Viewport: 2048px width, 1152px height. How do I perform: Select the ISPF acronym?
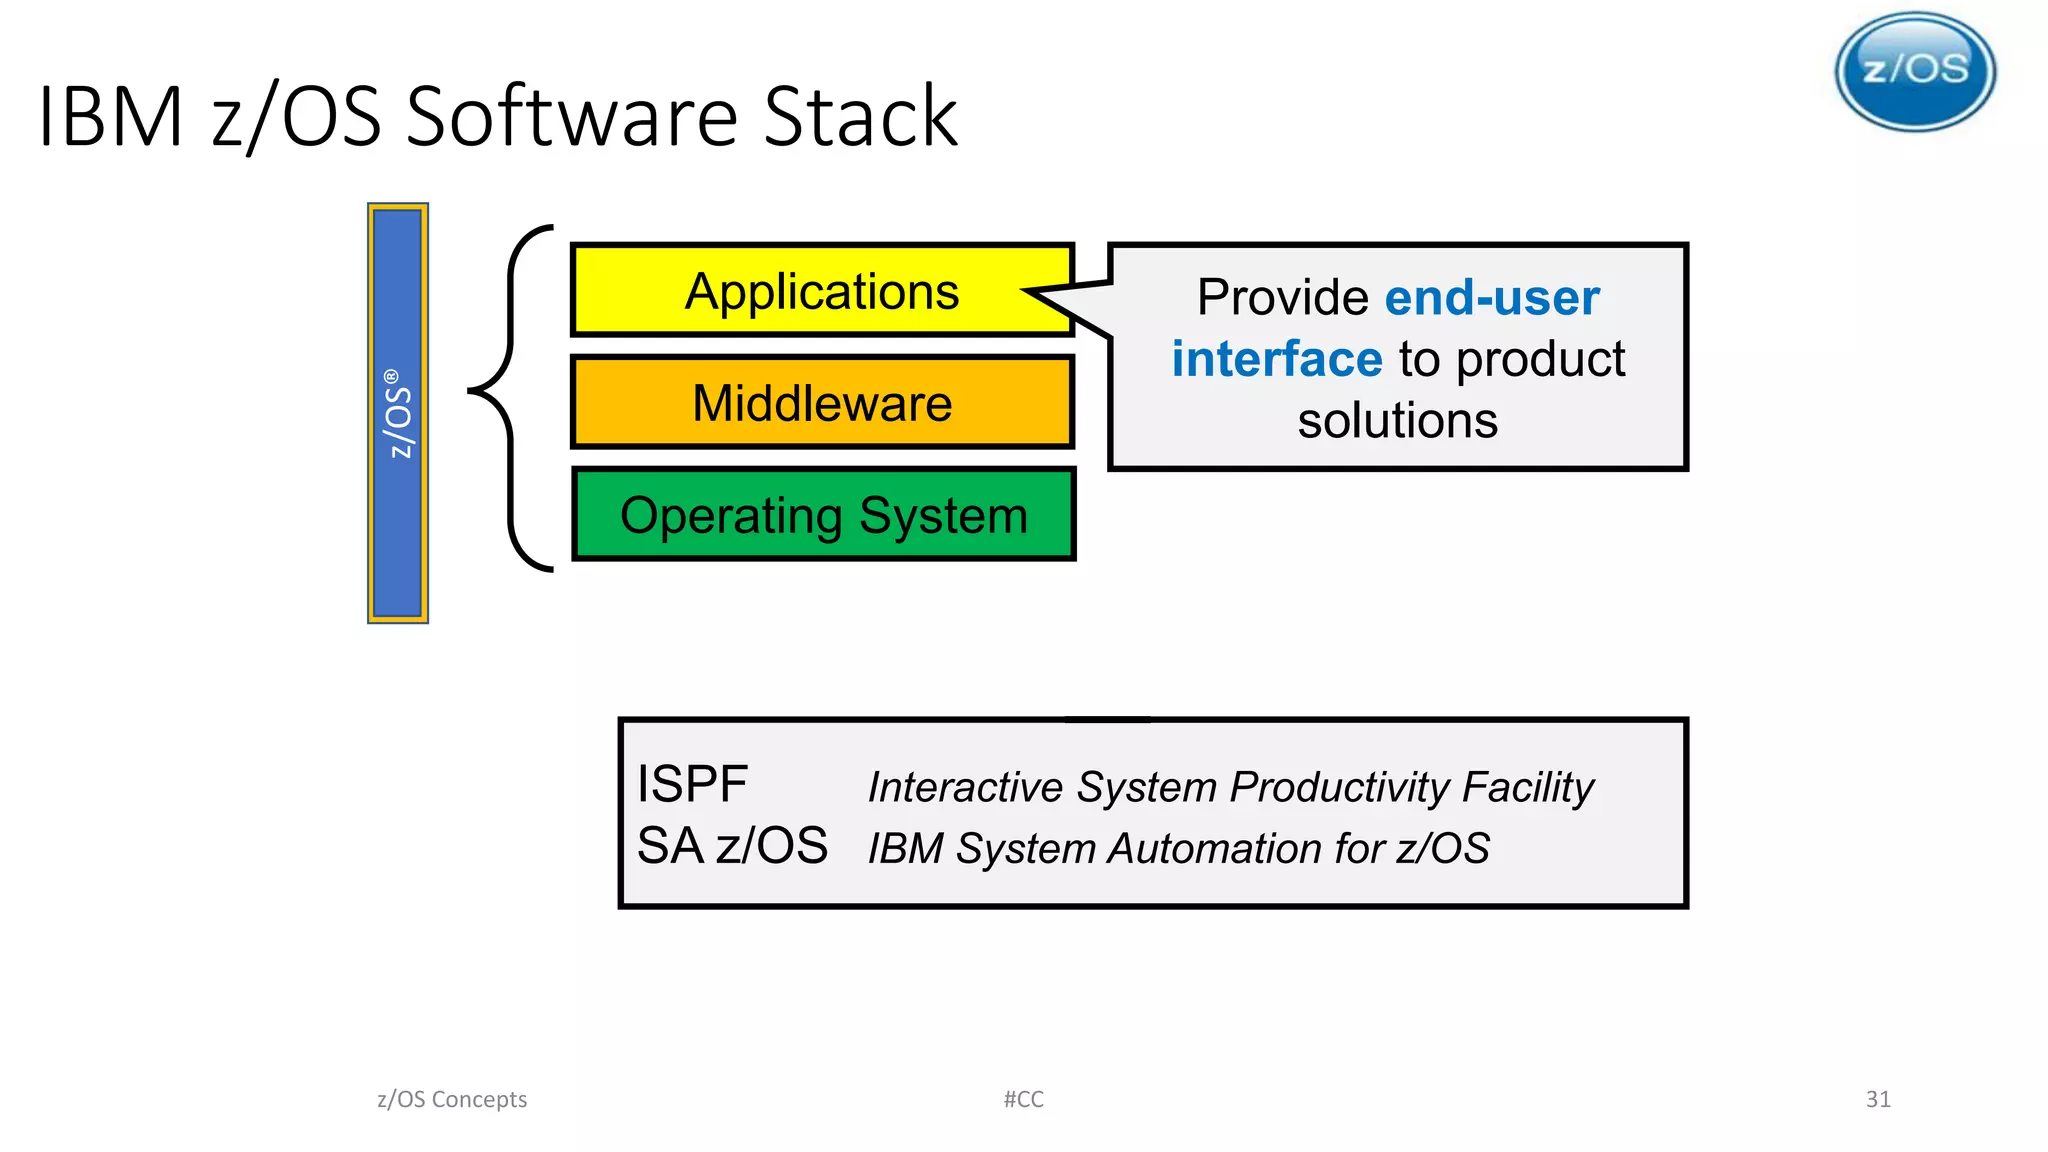tap(692, 784)
